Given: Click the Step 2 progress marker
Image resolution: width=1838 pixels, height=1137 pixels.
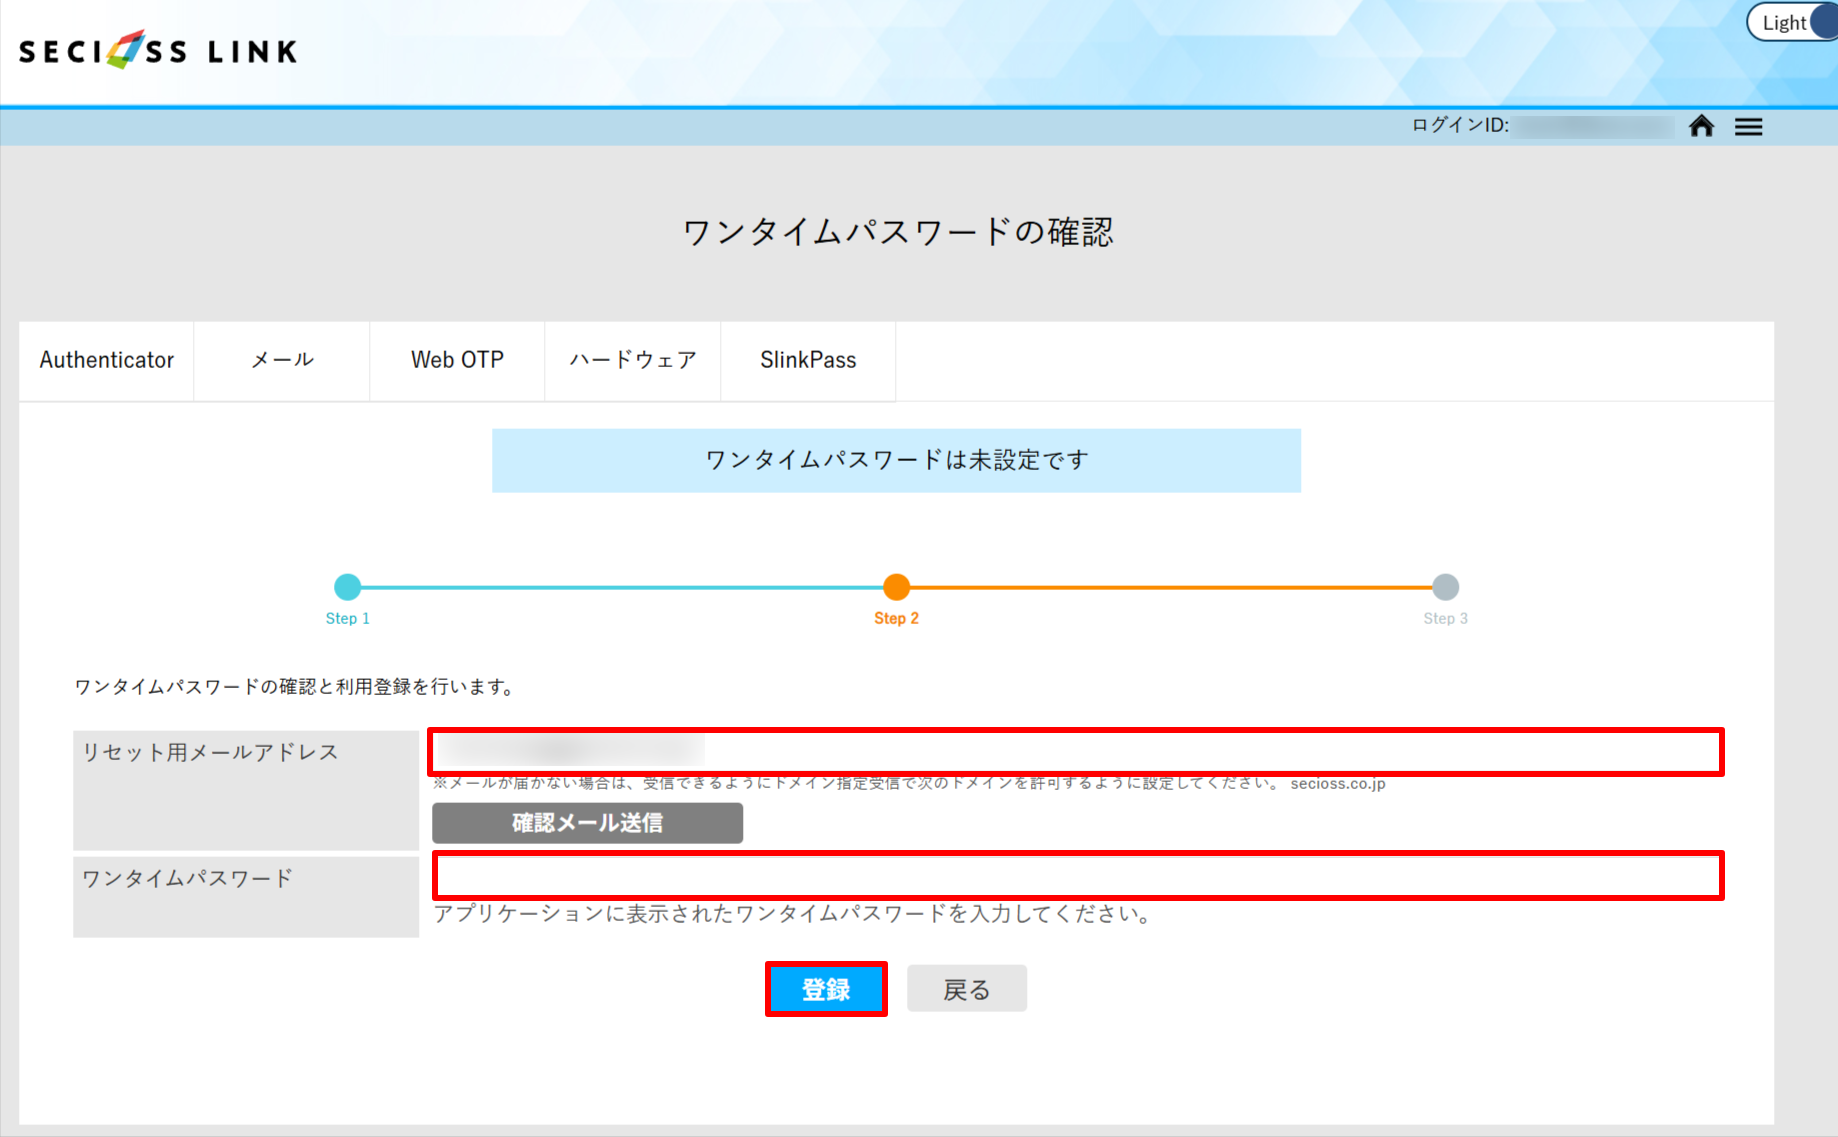Looking at the screenshot, I should pyautogui.click(x=896, y=587).
